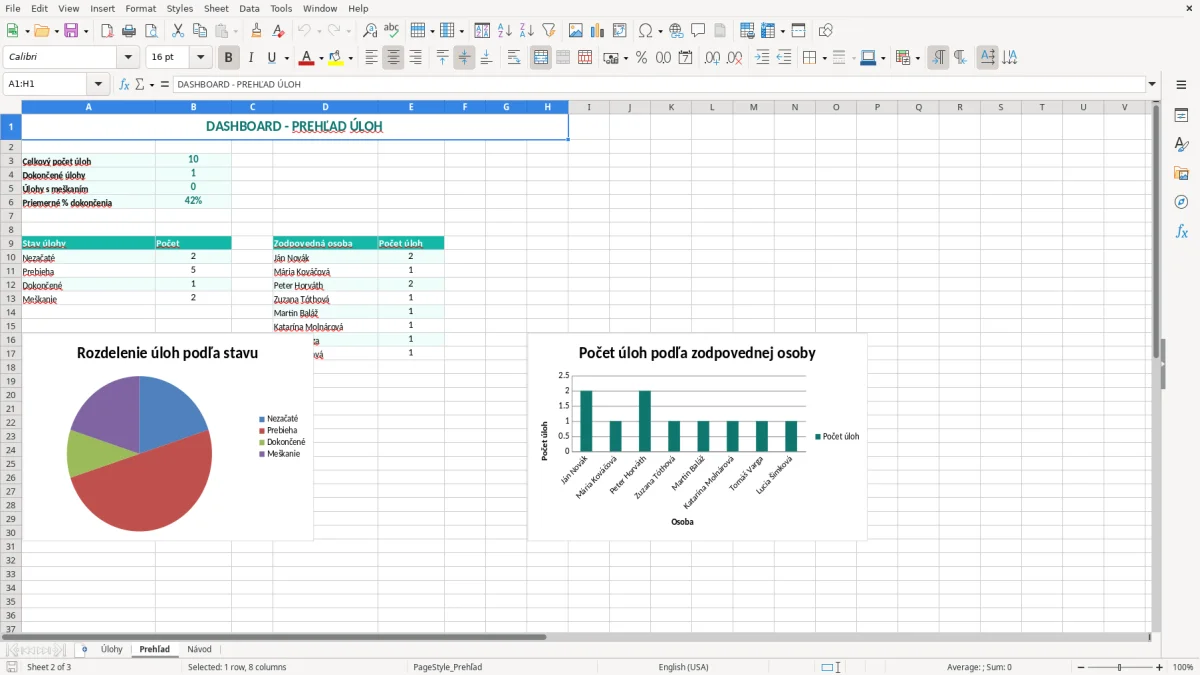This screenshot has width=1200, height=675.
Task: Open sidebar Gallery panel
Action: 1181,174
